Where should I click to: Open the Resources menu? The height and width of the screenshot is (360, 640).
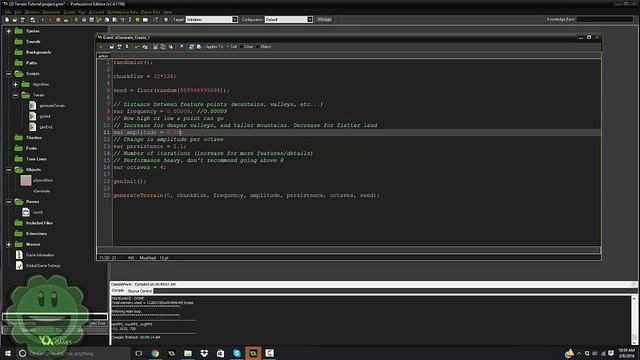(x=51, y=12)
